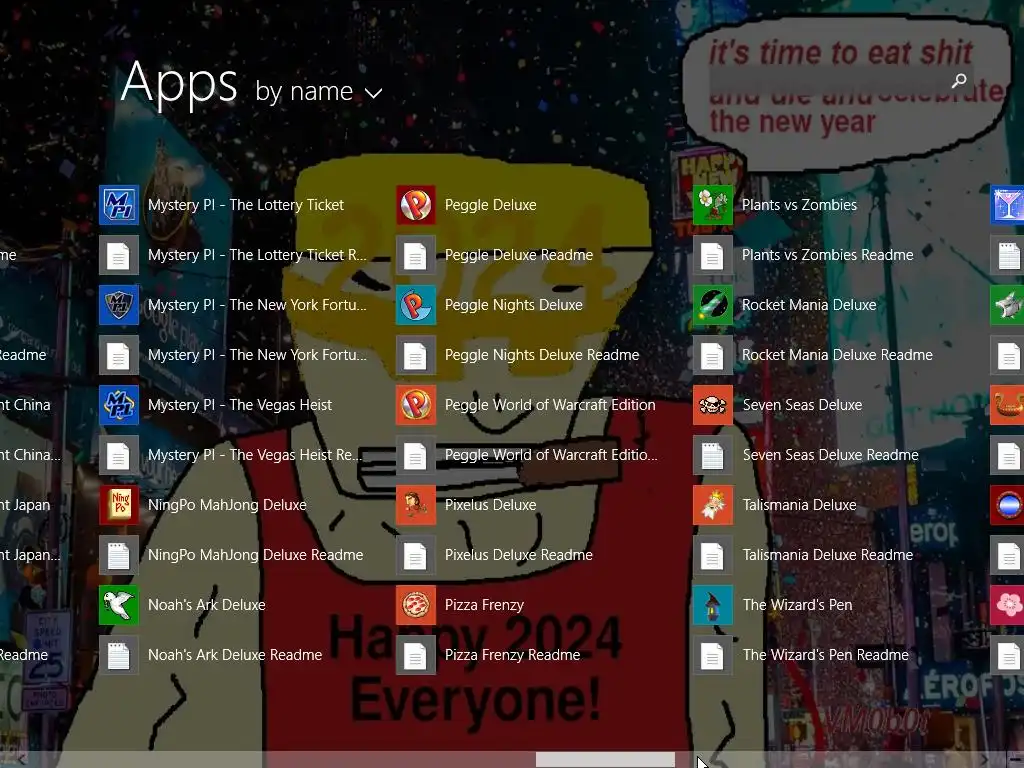
Task: Click scrollbar right arrow at bottom
Action: tap(984, 760)
